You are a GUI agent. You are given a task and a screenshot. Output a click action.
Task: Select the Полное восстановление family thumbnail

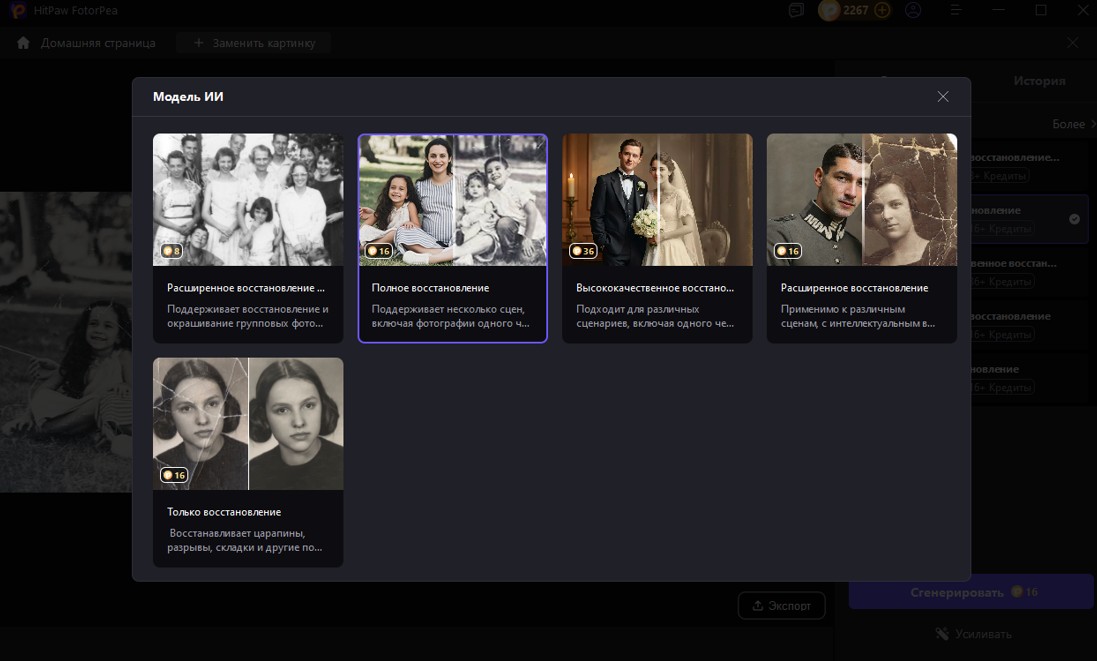click(x=453, y=199)
